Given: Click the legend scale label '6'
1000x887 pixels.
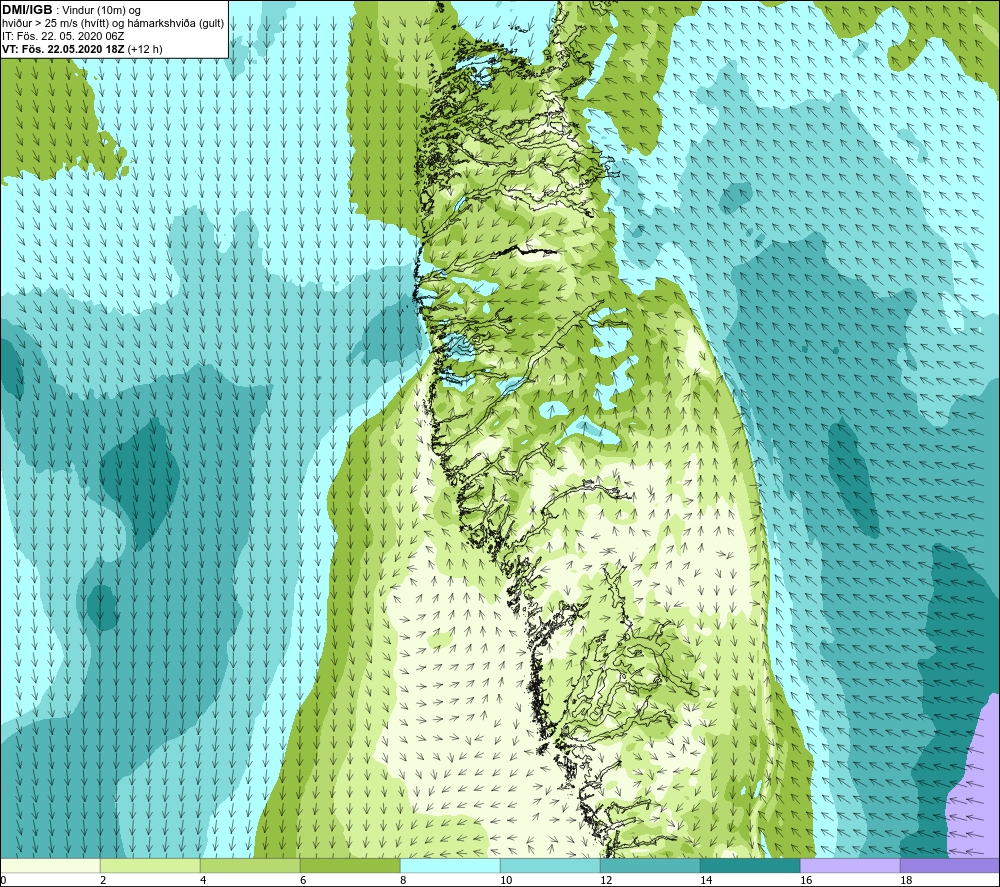Looking at the screenshot, I should click(303, 880).
